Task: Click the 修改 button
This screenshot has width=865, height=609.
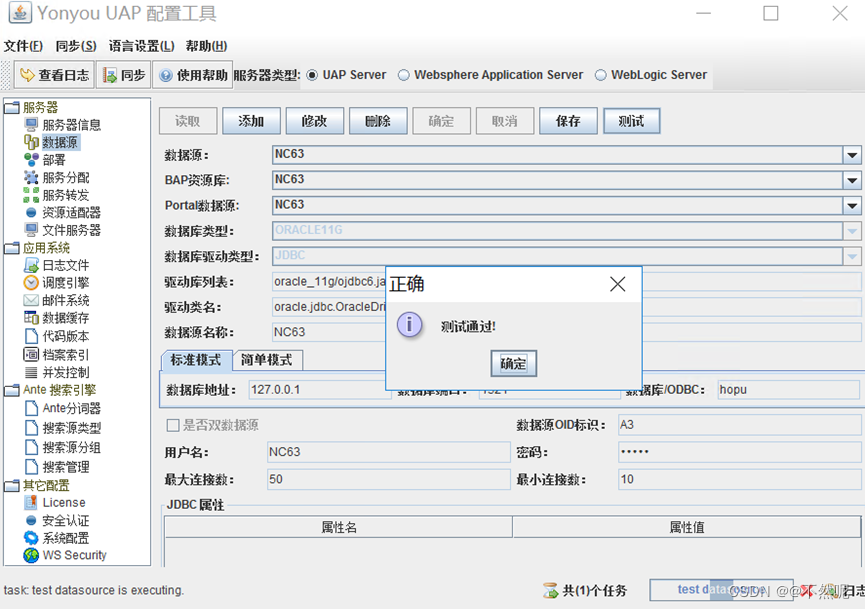Action: coord(315,121)
